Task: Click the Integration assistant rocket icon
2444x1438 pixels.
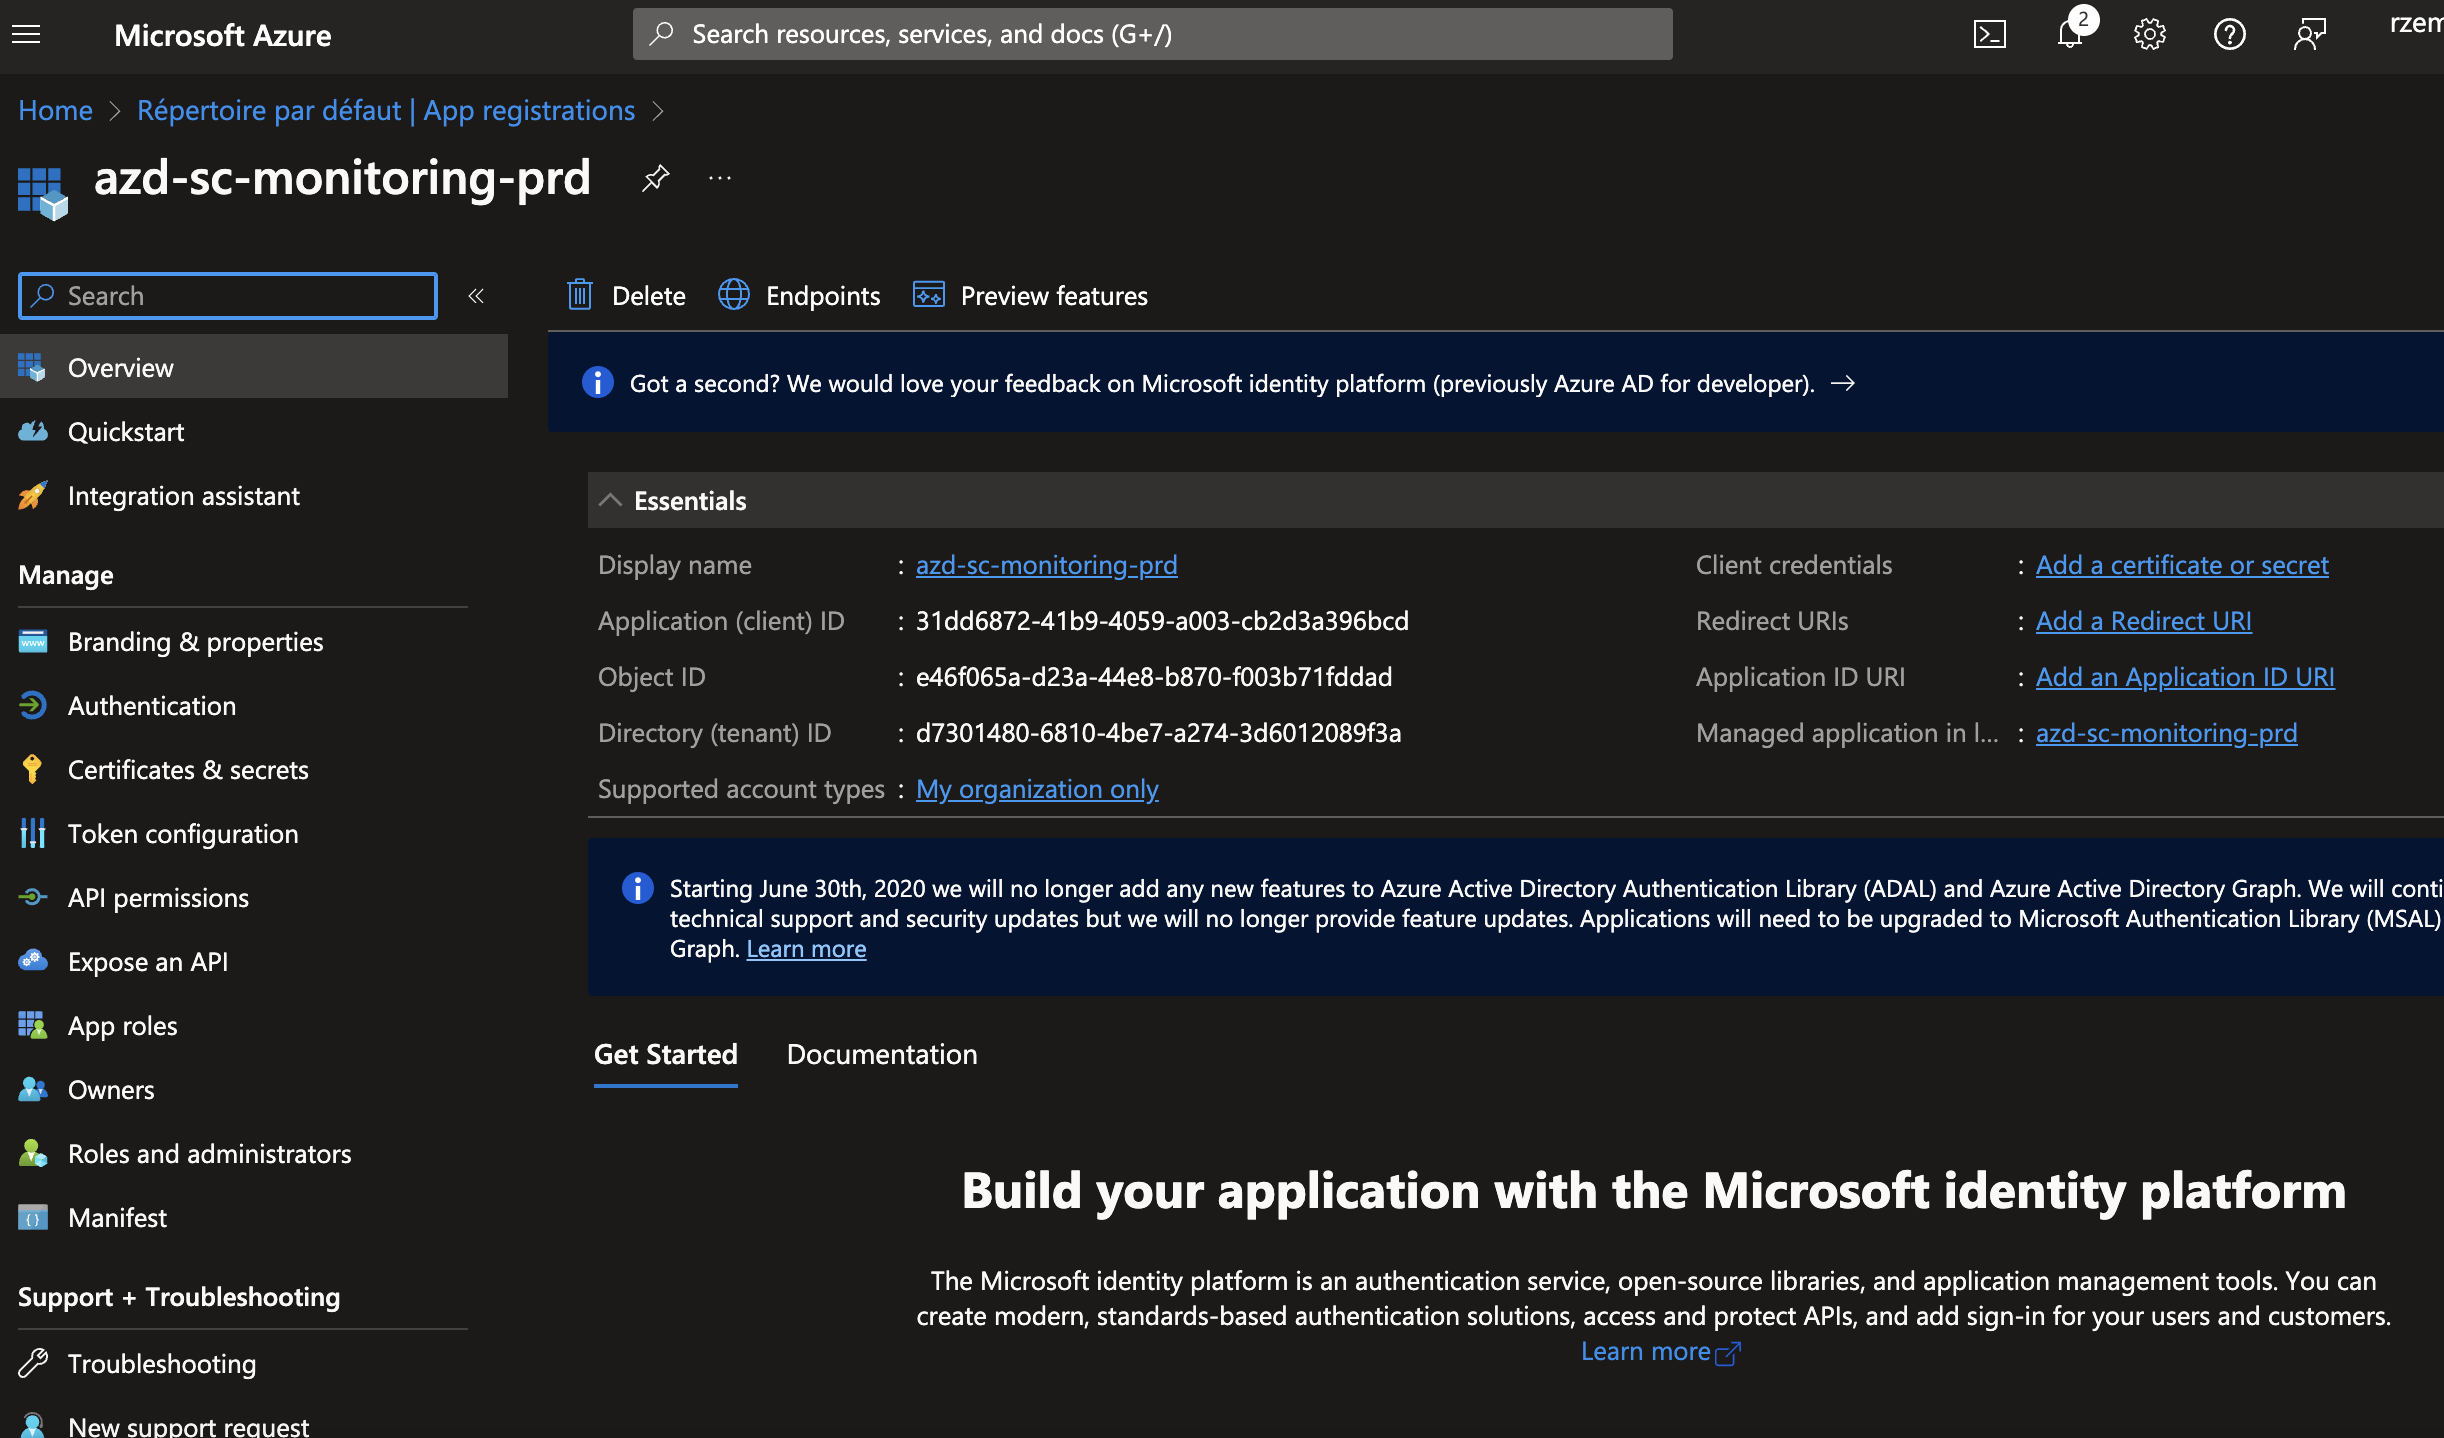Action: pyautogui.click(x=33, y=495)
